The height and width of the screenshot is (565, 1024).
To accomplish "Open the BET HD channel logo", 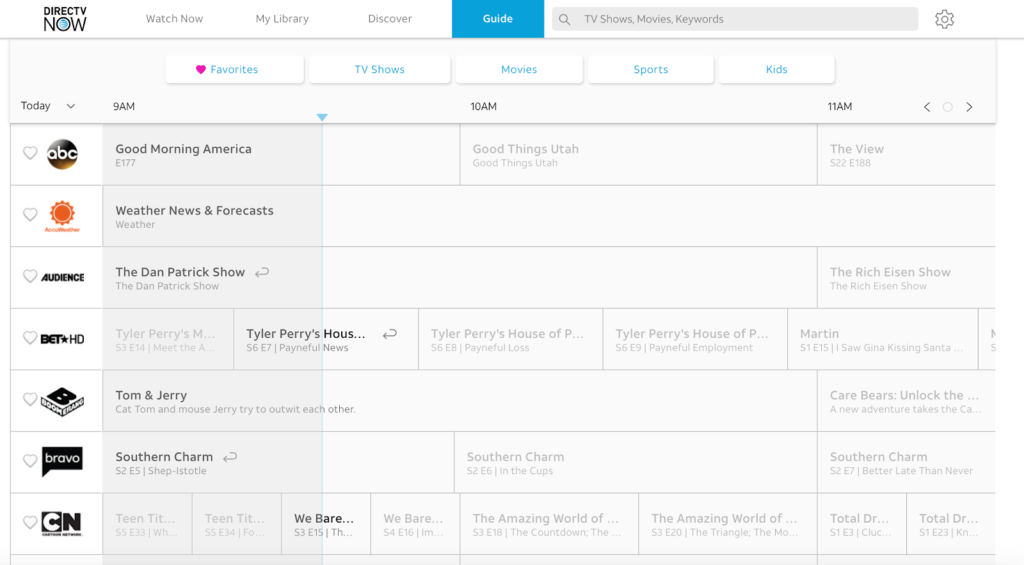I will pos(62,339).
